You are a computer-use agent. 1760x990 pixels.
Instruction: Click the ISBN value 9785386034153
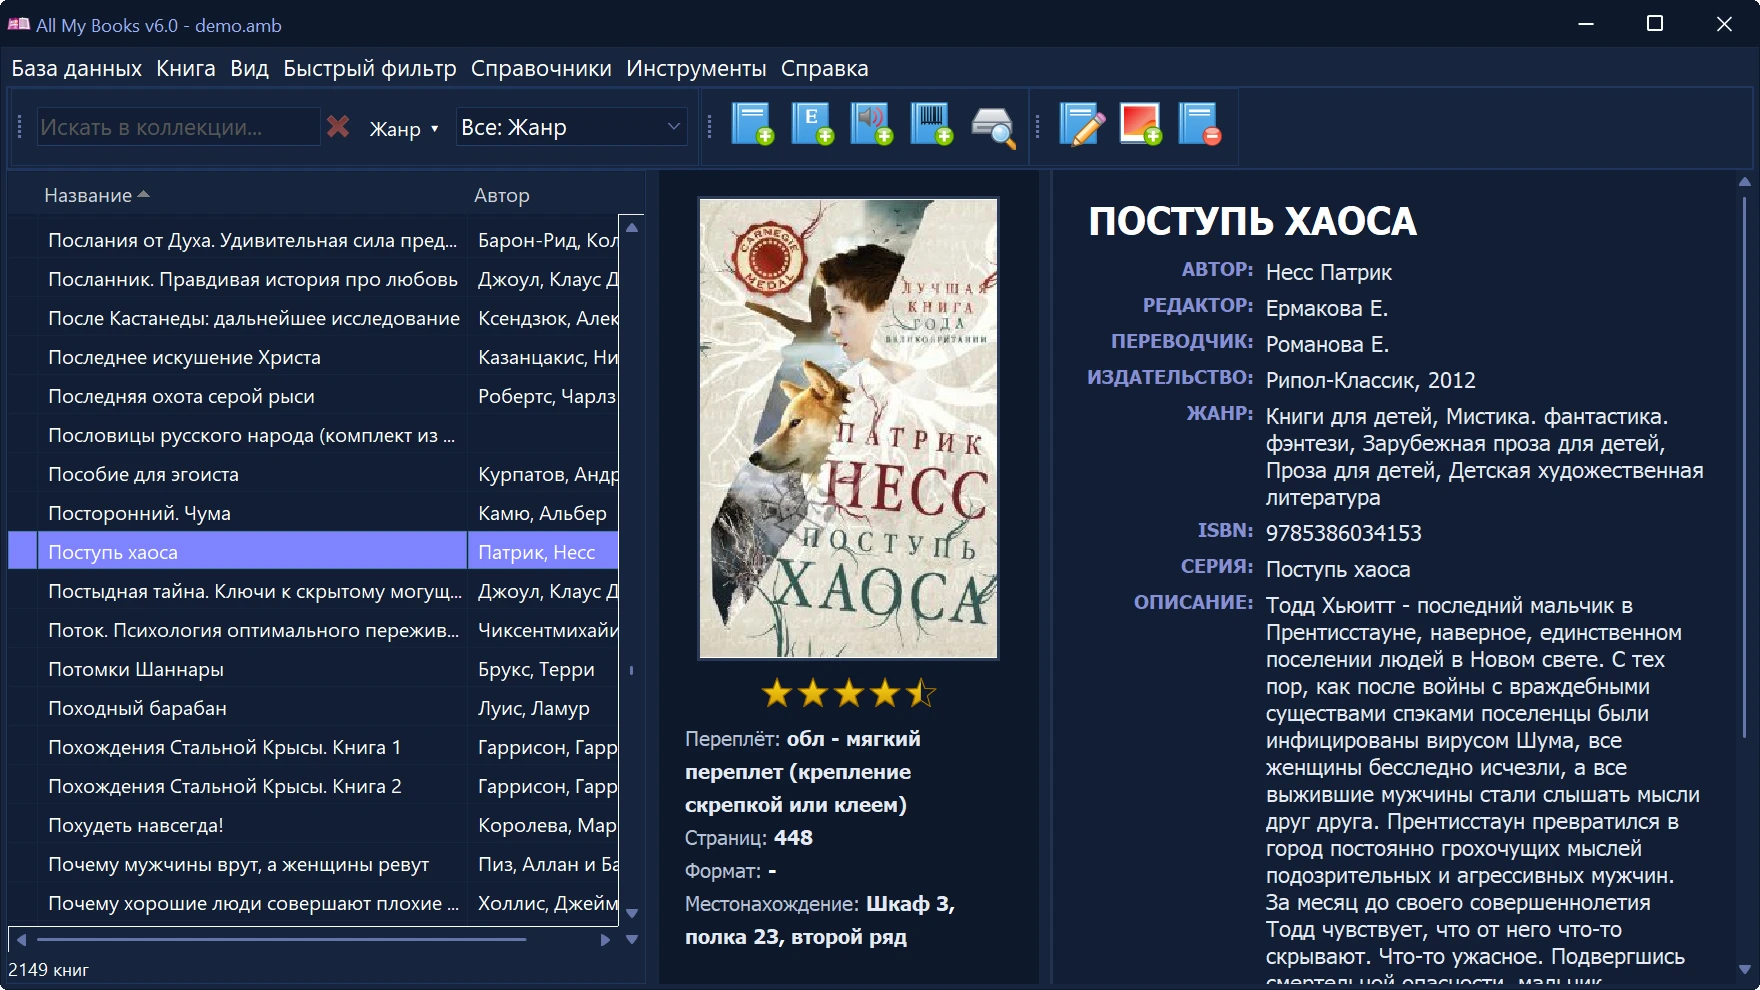pyautogui.click(x=1343, y=533)
